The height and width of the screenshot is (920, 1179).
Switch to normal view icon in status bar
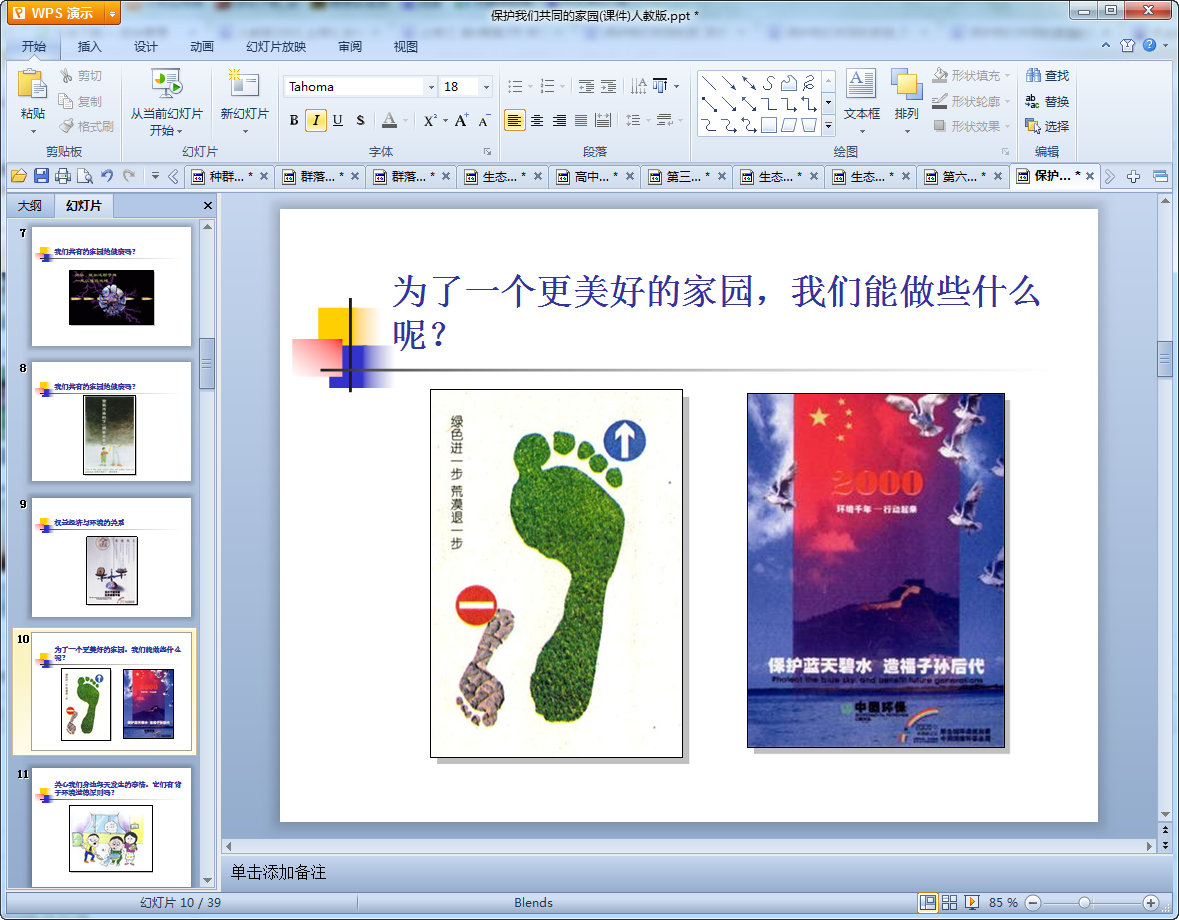pyautogui.click(x=928, y=903)
